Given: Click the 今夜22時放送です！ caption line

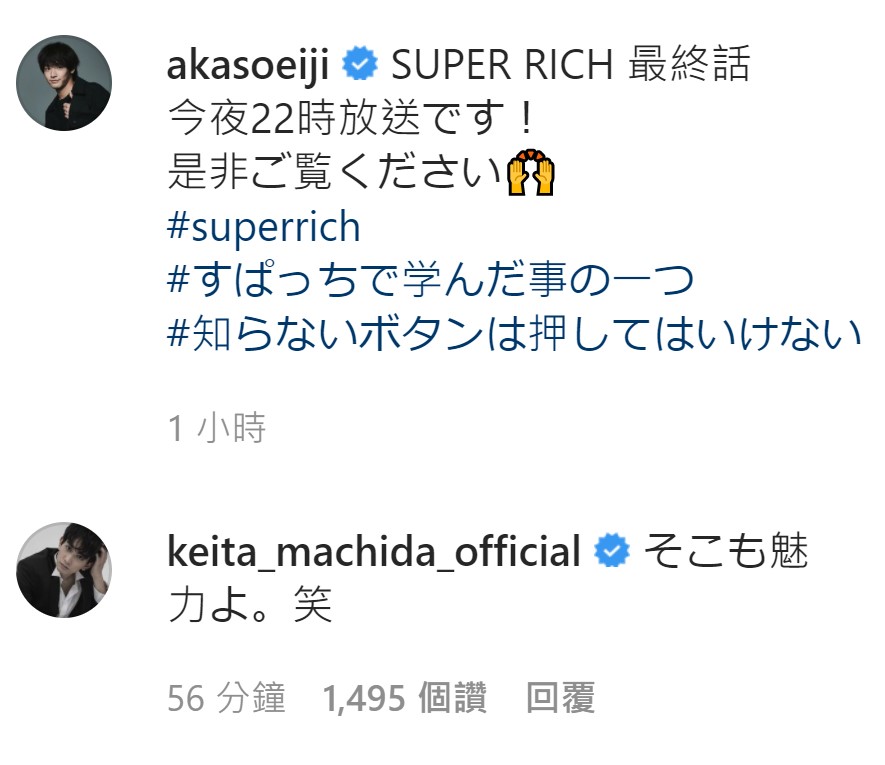Looking at the screenshot, I should (x=352, y=119).
